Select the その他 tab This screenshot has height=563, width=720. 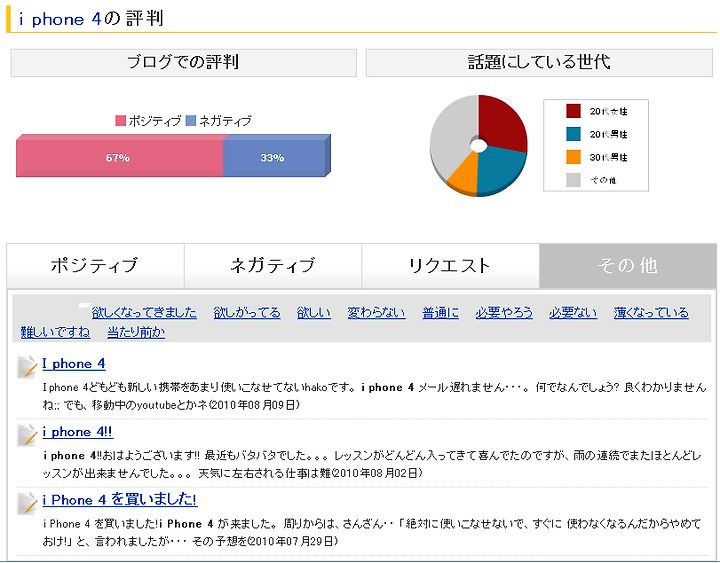pyautogui.click(x=628, y=266)
